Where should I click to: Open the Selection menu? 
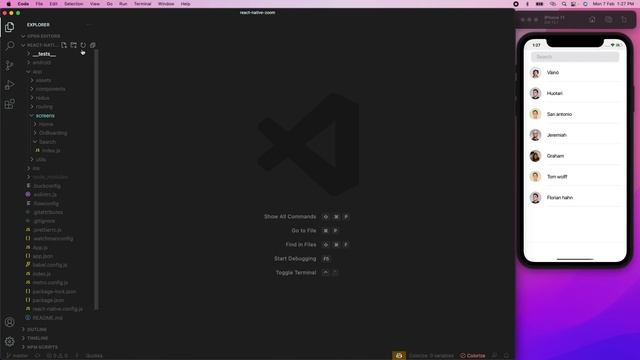coord(73,4)
